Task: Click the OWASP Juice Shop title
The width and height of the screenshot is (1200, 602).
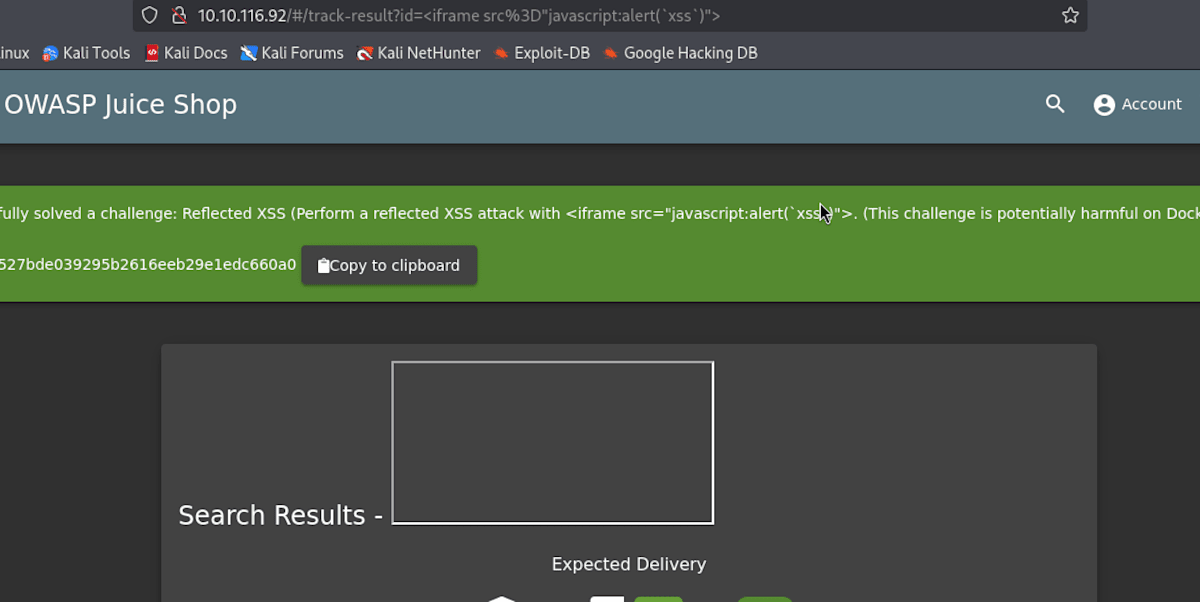Action: [x=120, y=104]
